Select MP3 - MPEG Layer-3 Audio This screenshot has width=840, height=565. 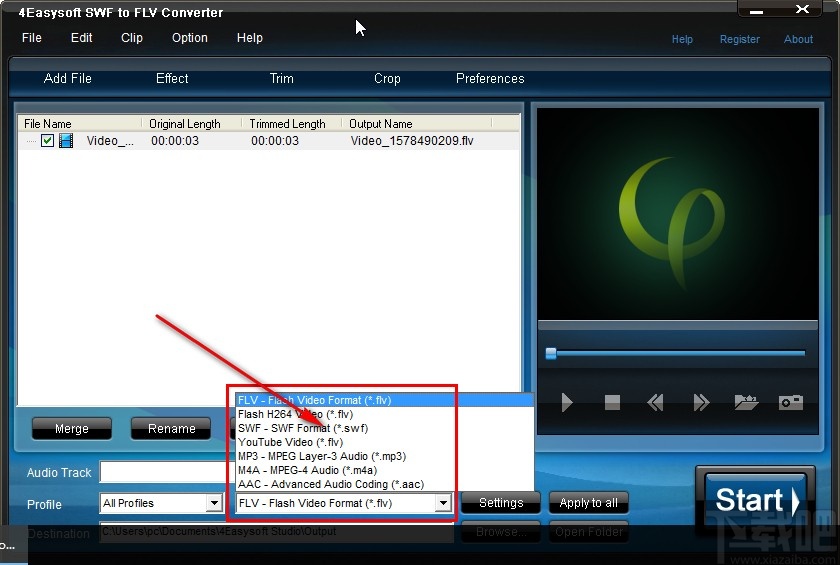click(385, 456)
